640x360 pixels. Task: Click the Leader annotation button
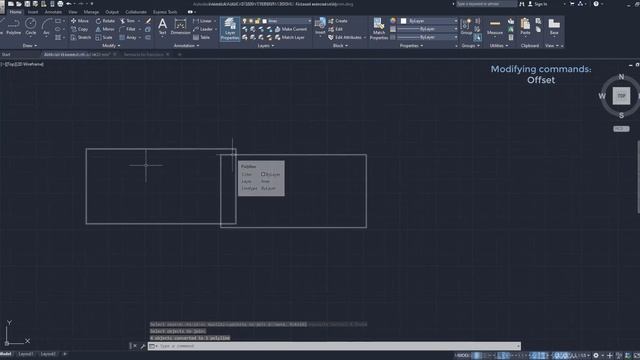point(203,29)
